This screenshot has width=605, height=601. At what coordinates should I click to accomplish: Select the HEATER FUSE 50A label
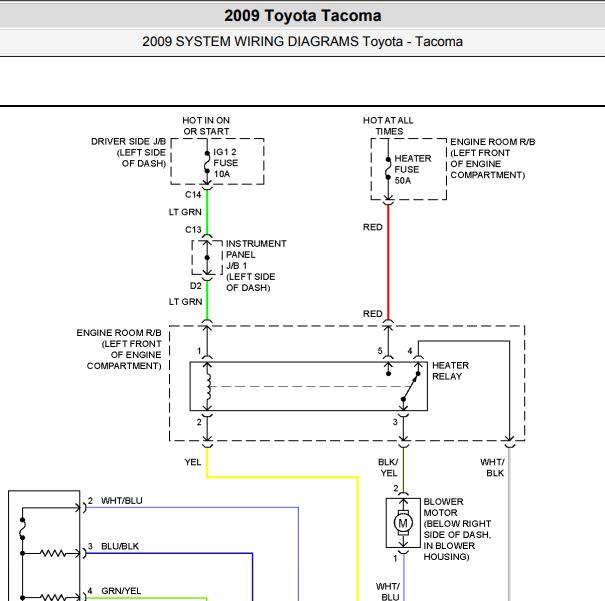point(412,169)
